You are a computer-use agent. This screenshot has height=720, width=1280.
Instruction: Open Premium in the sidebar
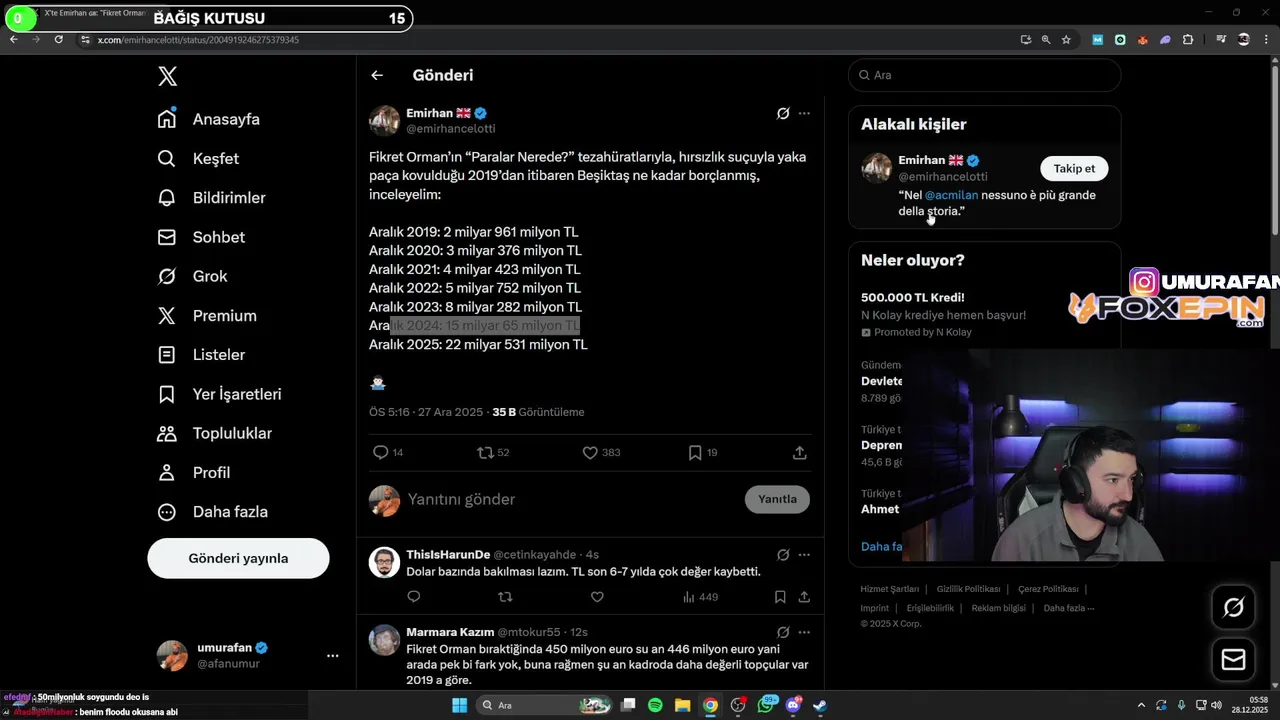click(x=208, y=315)
